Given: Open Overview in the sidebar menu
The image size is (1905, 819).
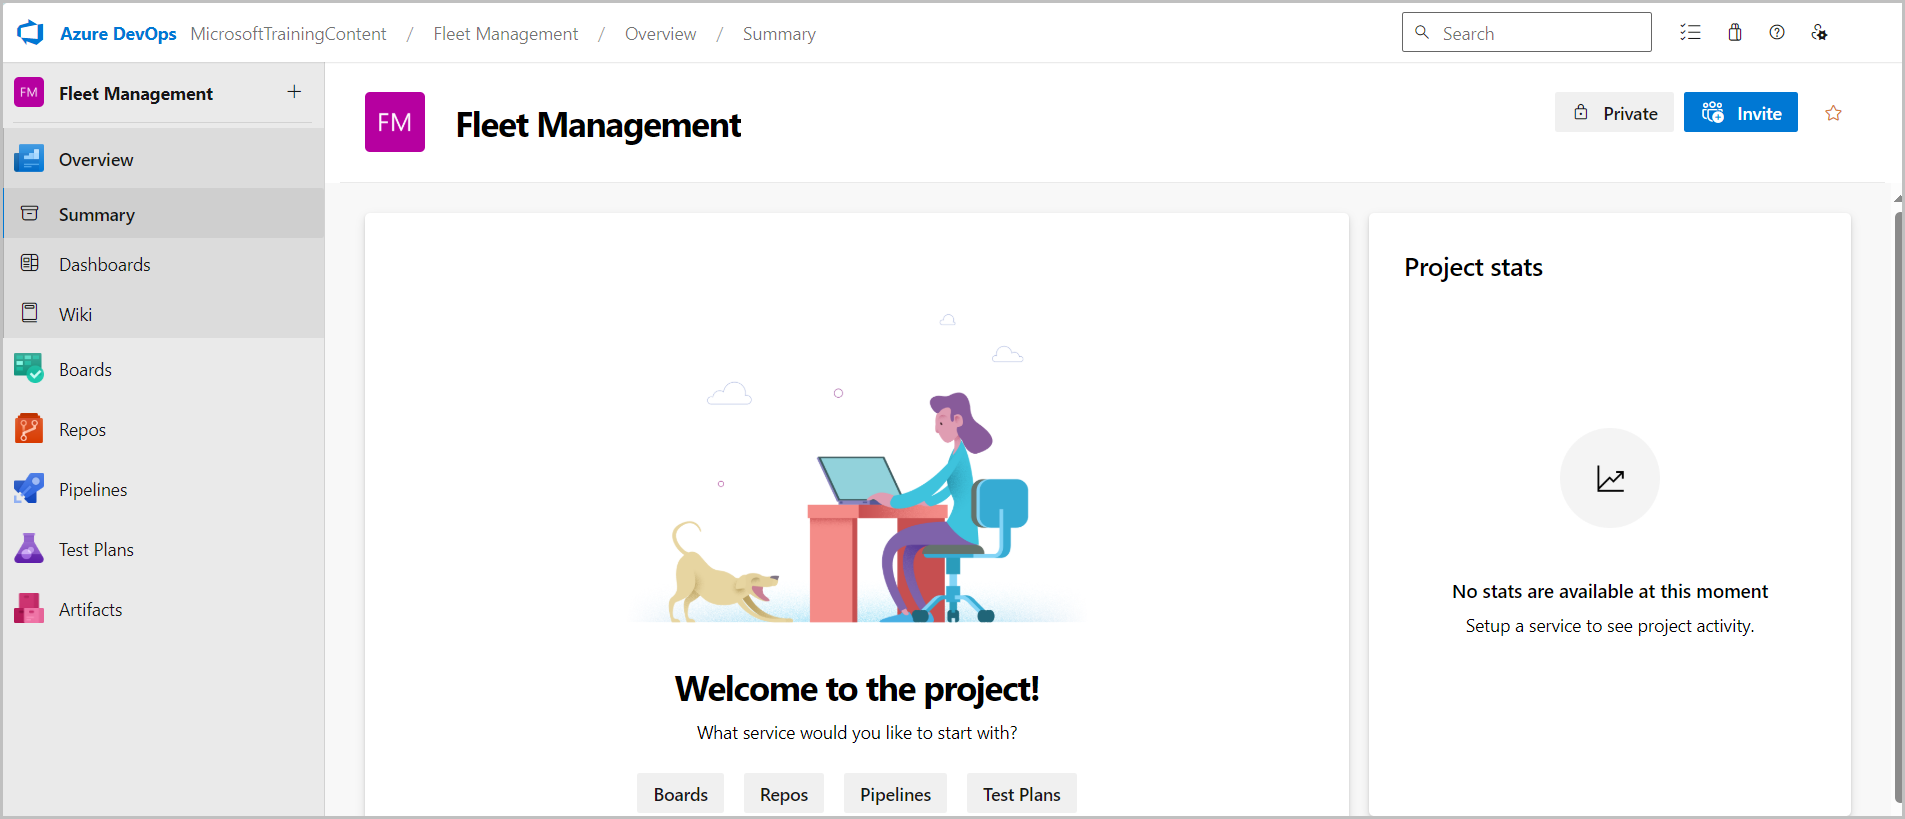Looking at the screenshot, I should [164, 159].
